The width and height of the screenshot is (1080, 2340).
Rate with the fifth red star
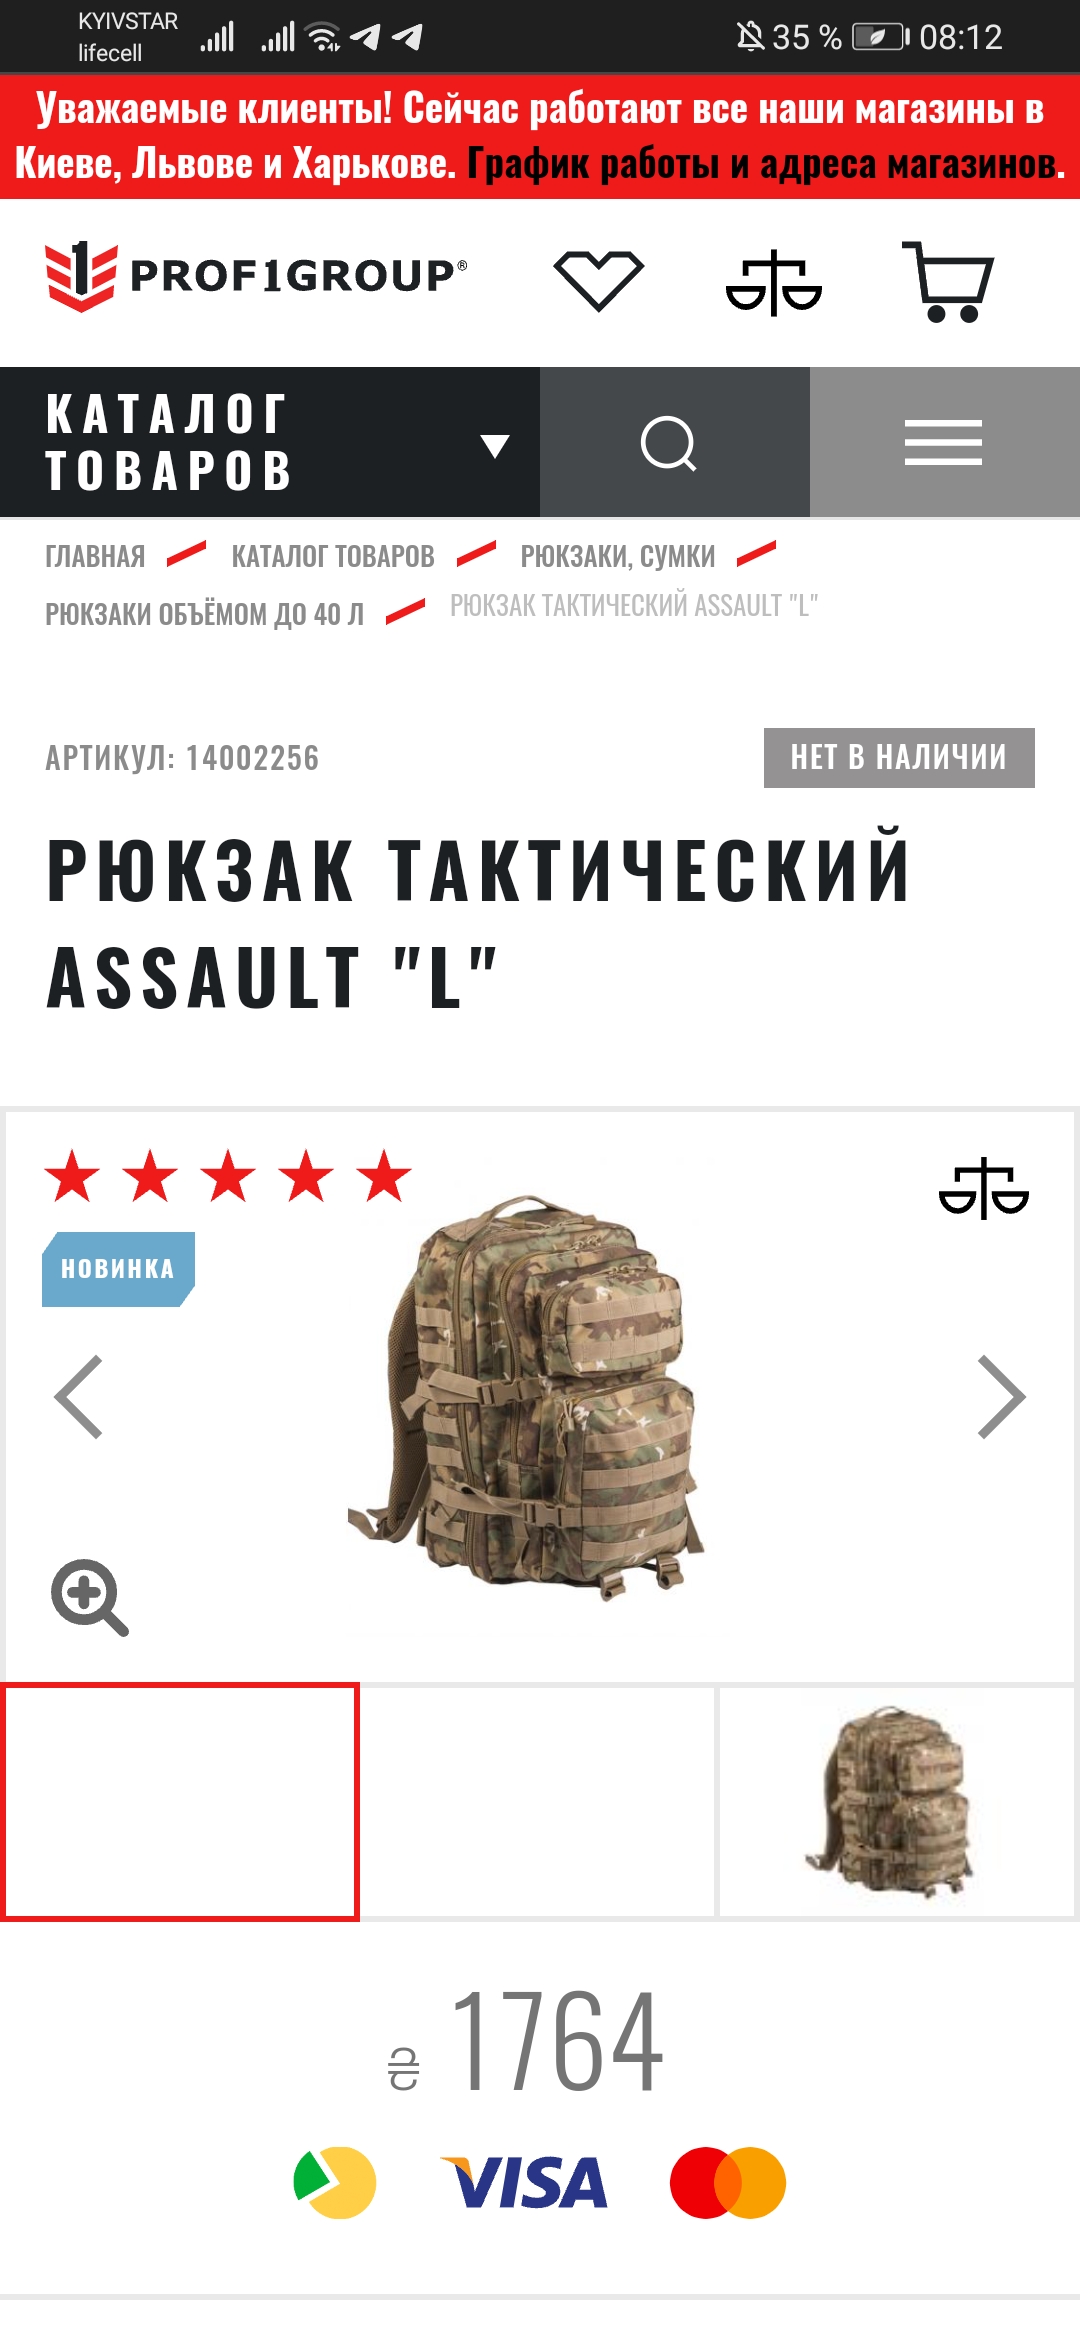[384, 1176]
